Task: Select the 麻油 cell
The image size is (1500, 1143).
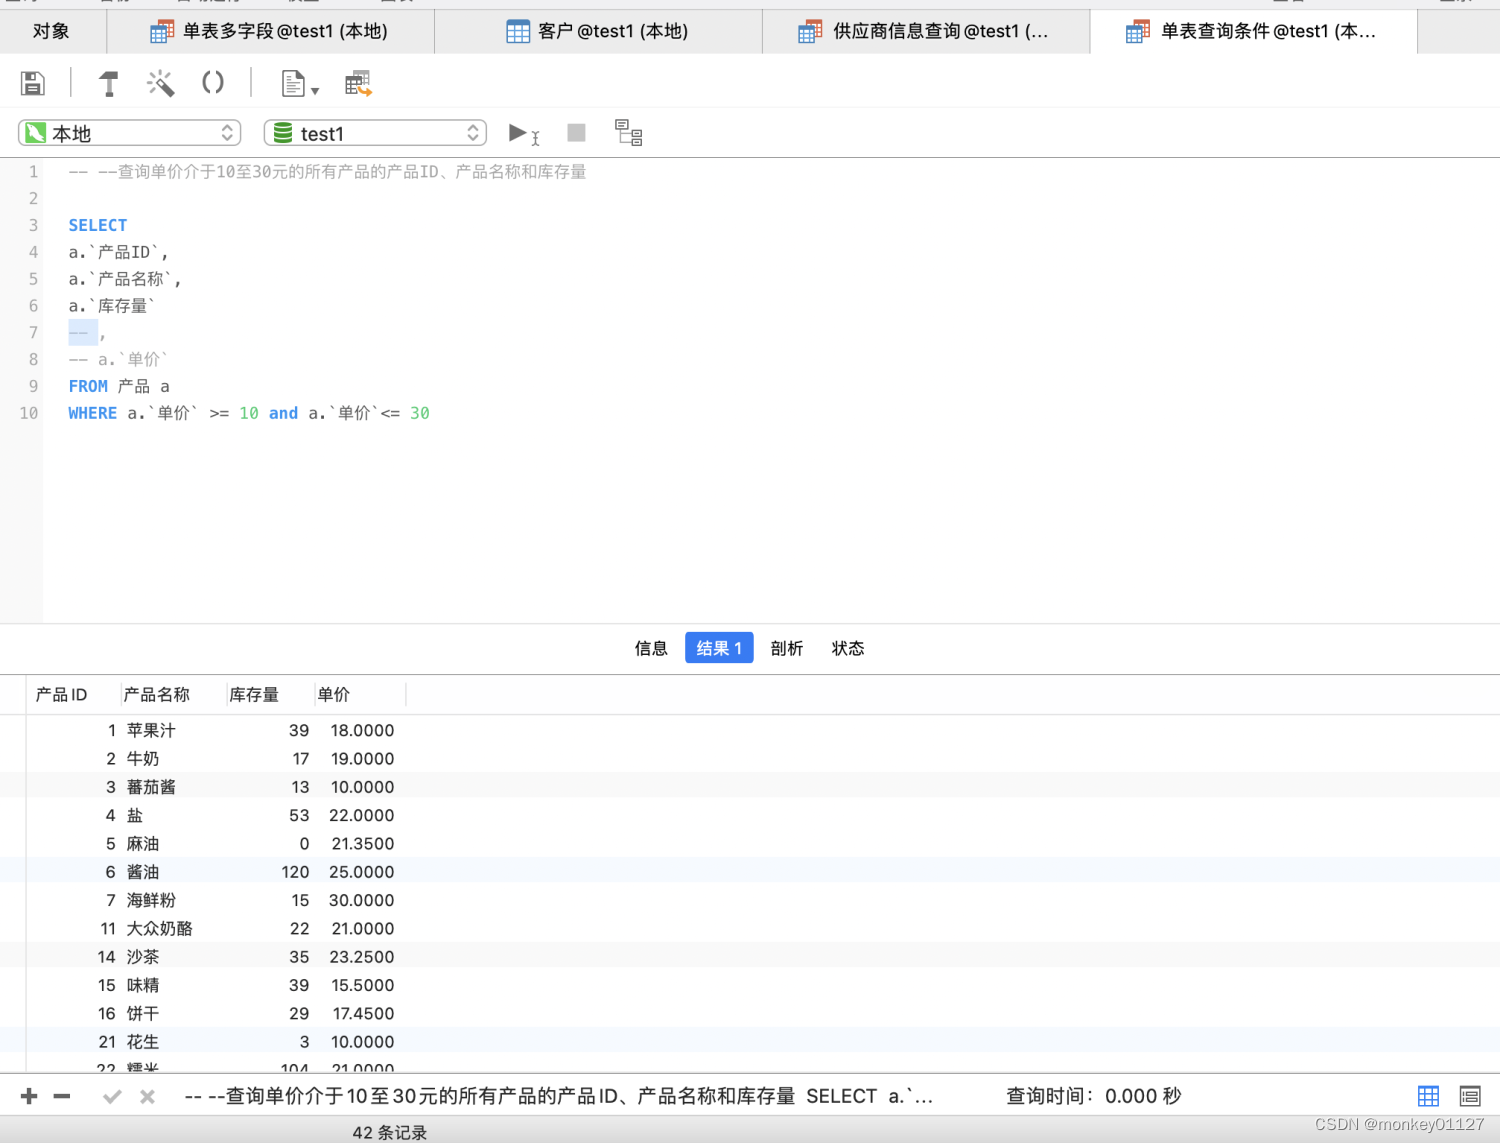Action: pyautogui.click(x=172, y=843)
